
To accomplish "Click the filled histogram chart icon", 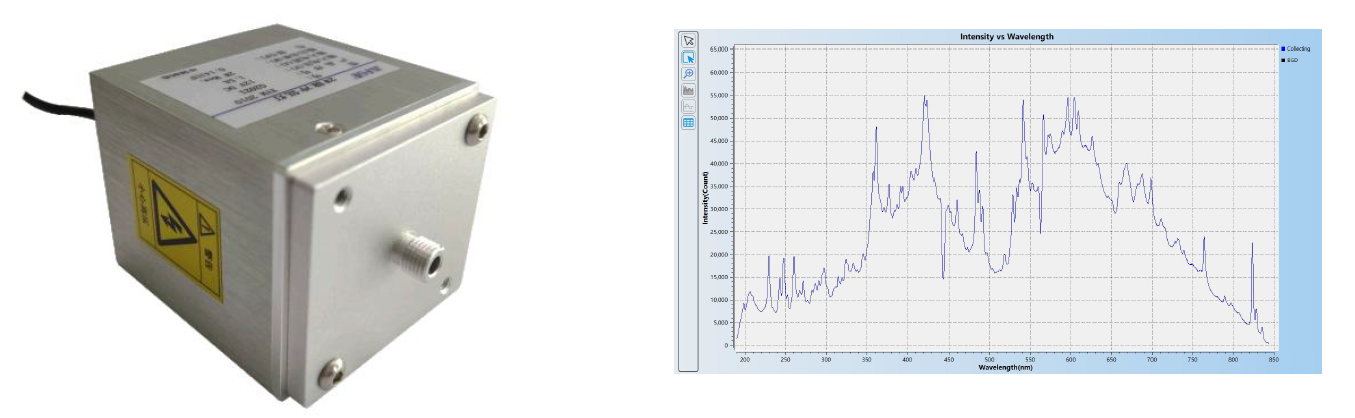I will (x=688, y=90).
